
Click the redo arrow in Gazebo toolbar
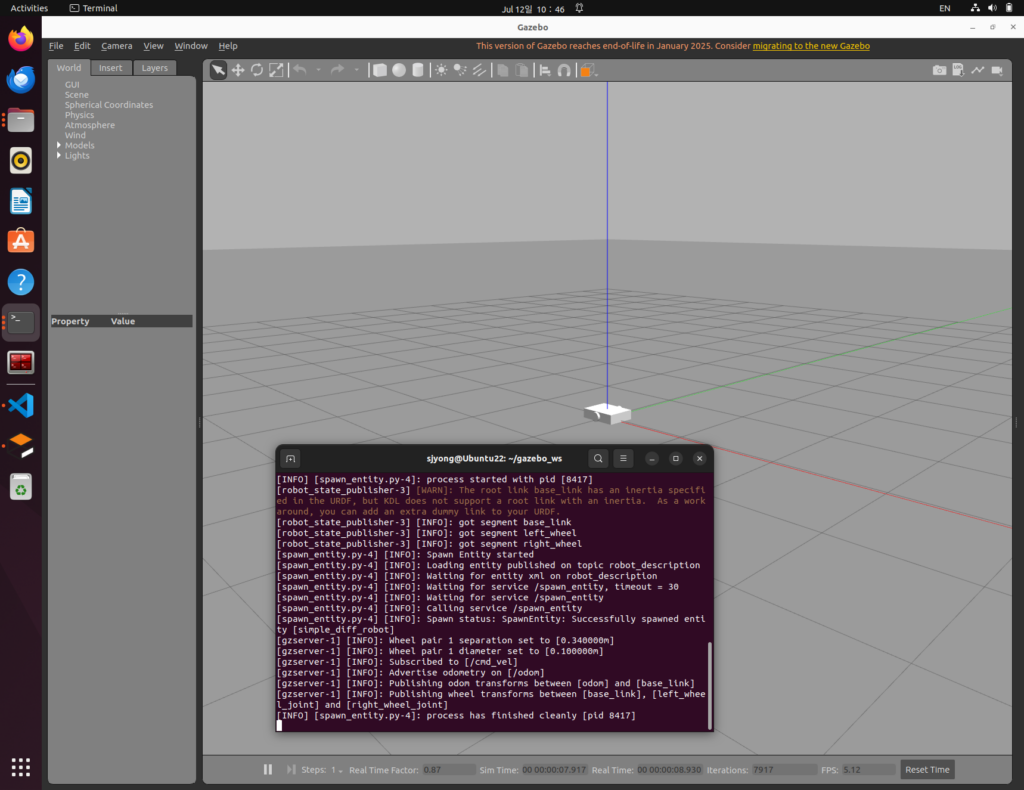coord(337,70)
